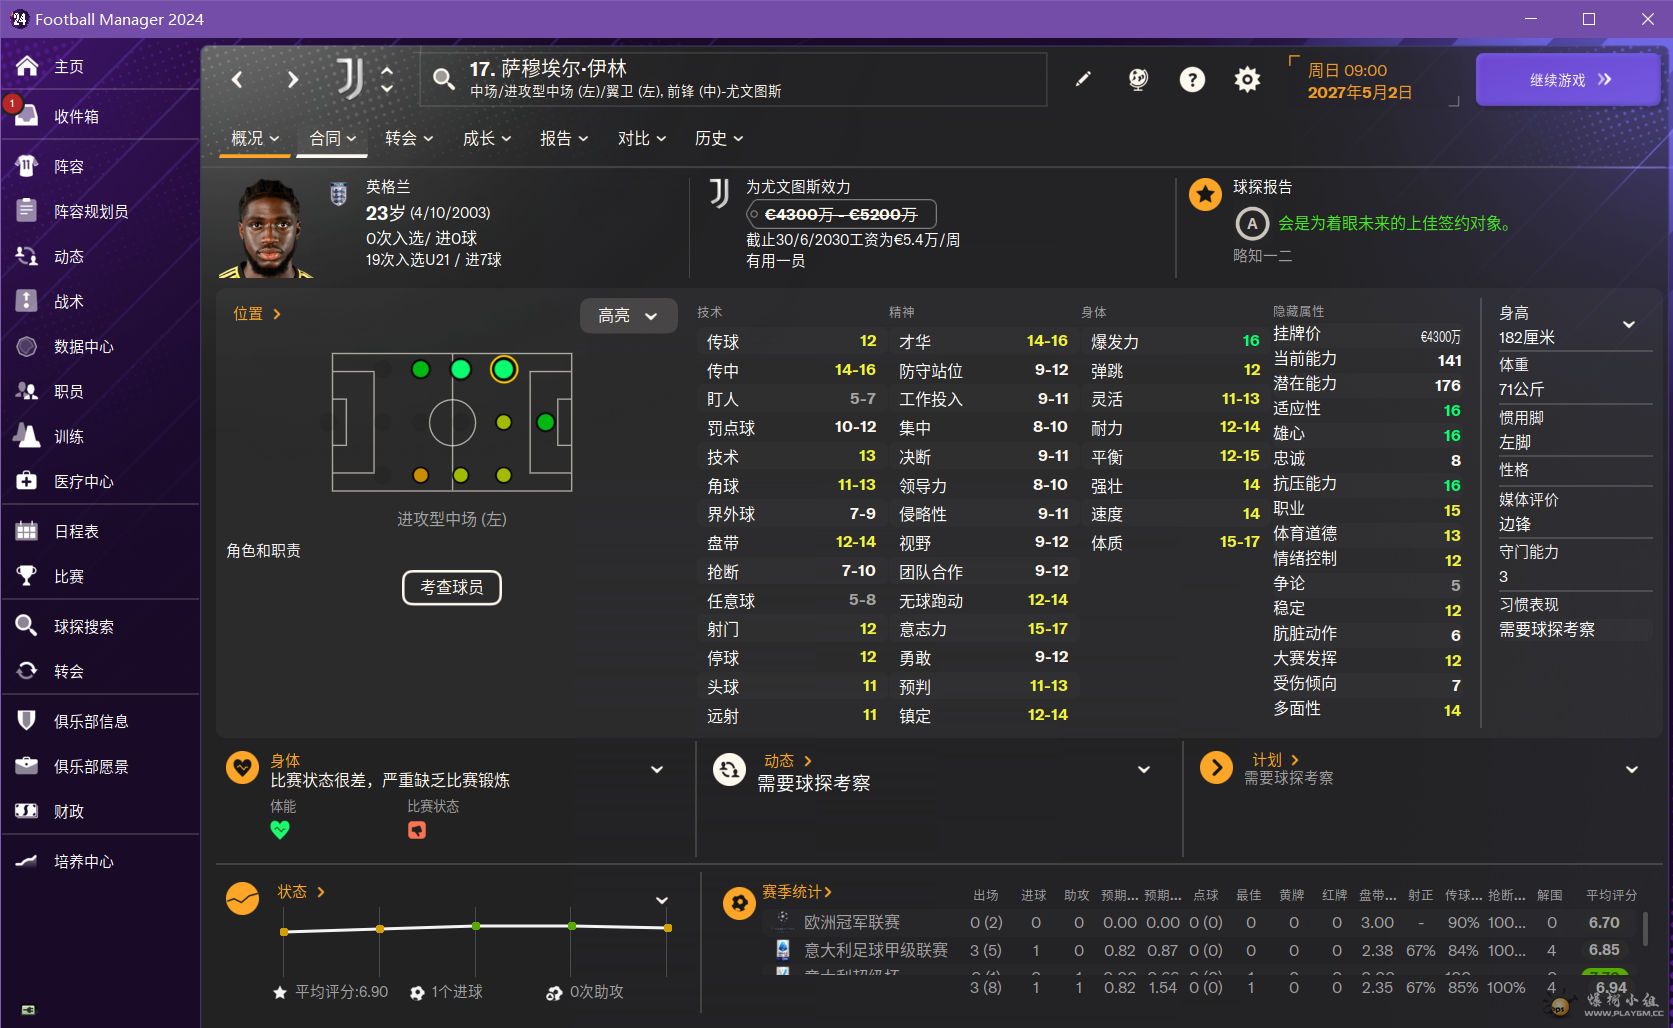The height and width of the screenshot is (1028, 1673).
Task: Click the 潜在能力 176 attribute row
Action: point(1367,385)
